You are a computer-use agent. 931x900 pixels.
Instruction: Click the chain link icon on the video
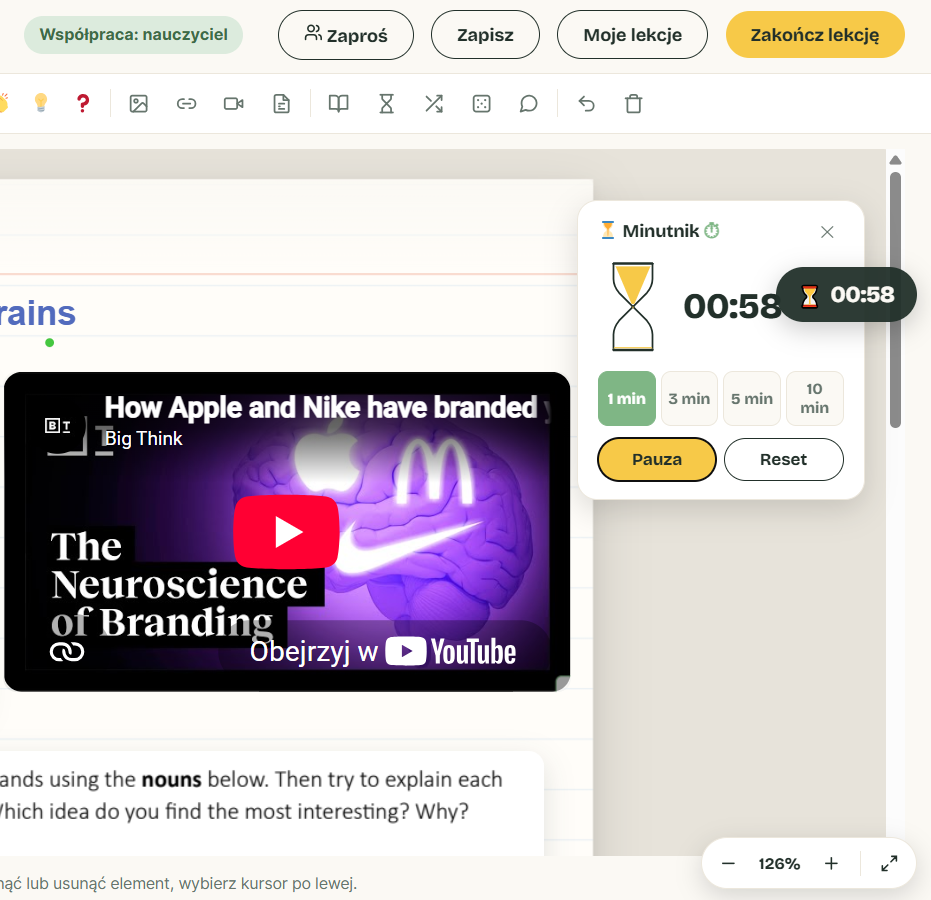[x=66, y=652]
